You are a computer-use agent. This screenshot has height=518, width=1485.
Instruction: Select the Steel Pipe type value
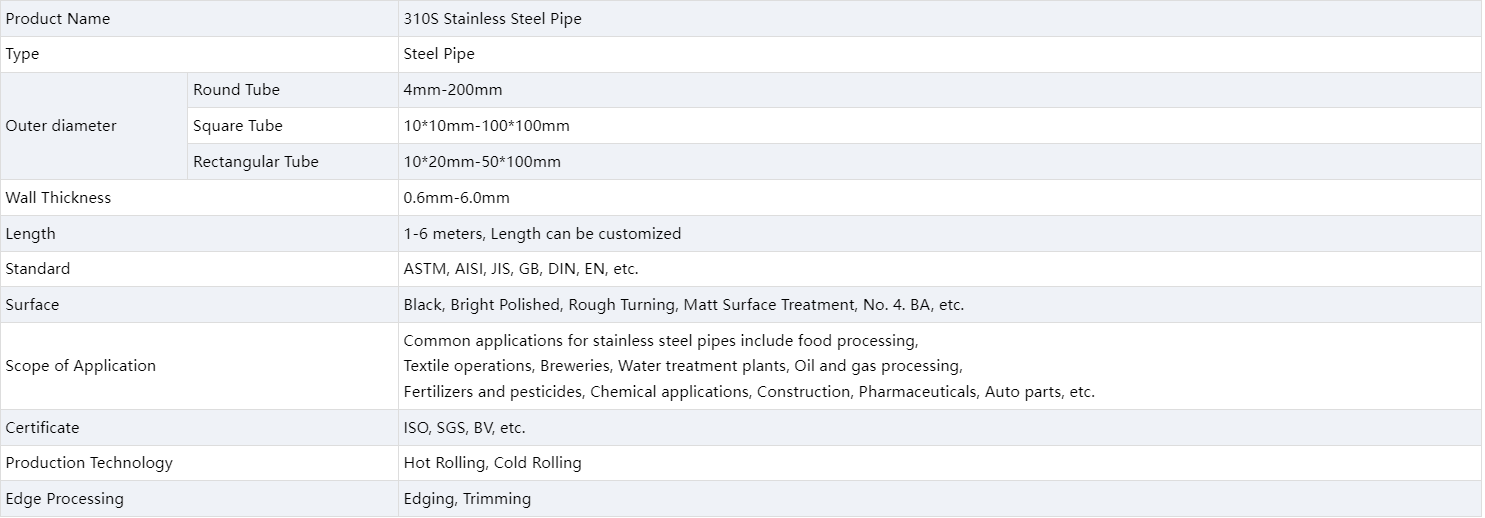click(439, 54)
